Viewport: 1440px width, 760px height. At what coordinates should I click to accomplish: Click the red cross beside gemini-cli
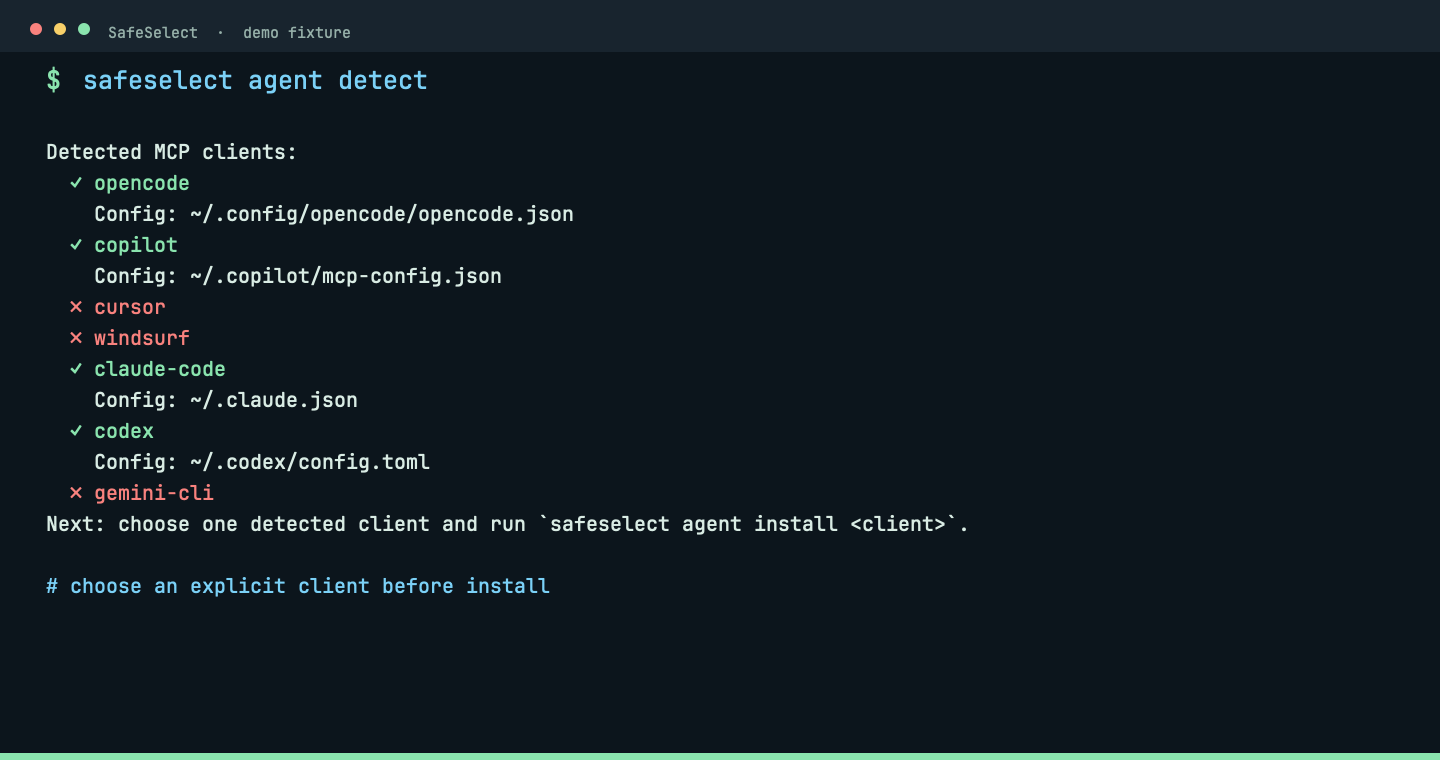click(x=76, y=493)
